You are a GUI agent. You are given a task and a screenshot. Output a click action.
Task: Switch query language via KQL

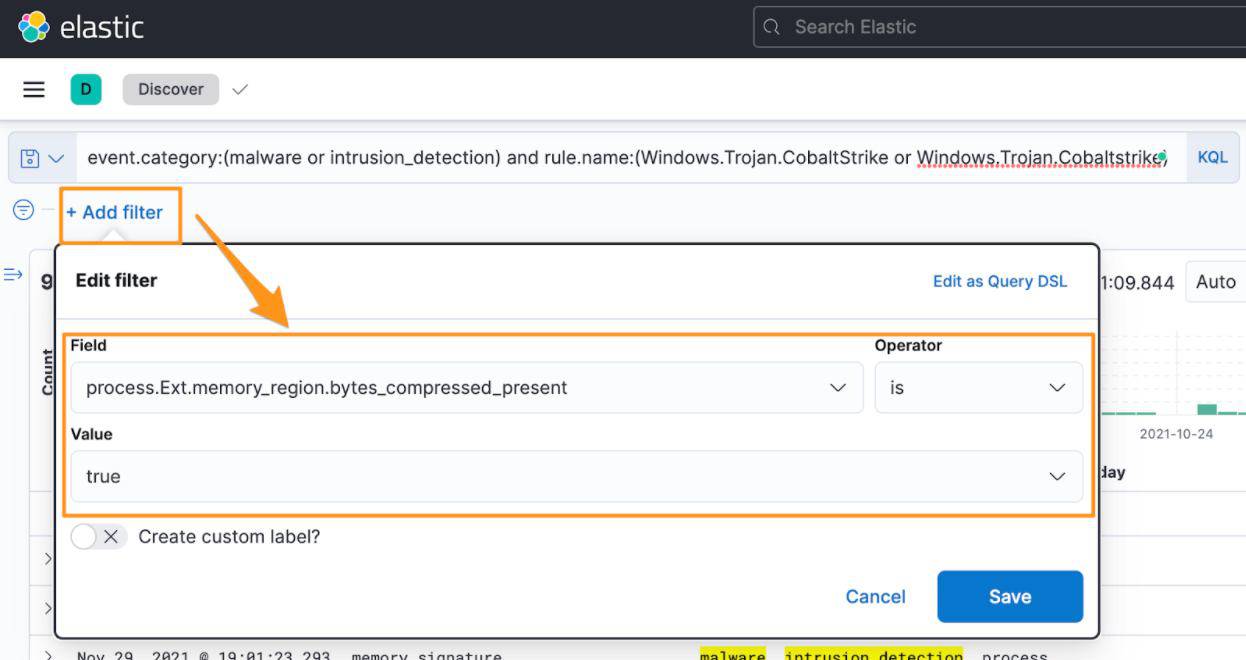(1212, 158)
